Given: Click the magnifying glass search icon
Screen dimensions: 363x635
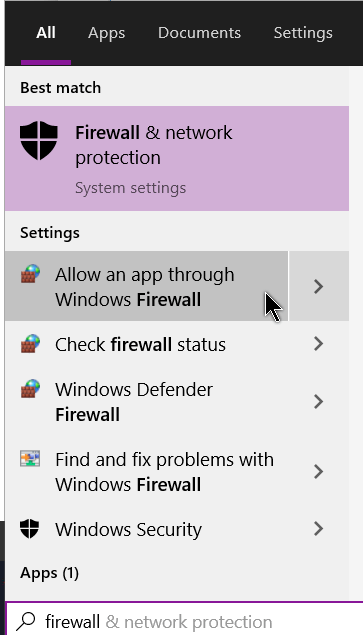Looking at the screenshot, I should [26, 622].
